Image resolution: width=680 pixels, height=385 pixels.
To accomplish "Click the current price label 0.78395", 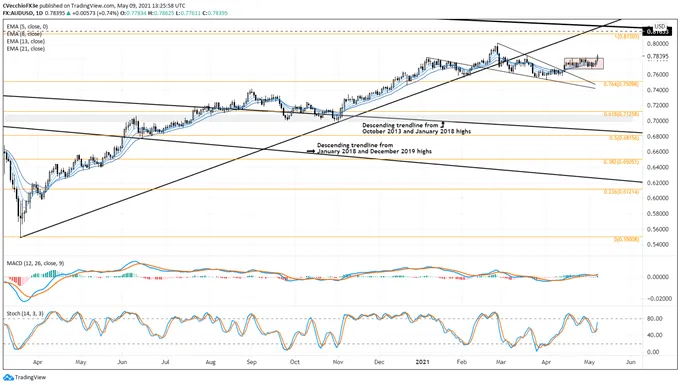I will (x=656, y=56).
